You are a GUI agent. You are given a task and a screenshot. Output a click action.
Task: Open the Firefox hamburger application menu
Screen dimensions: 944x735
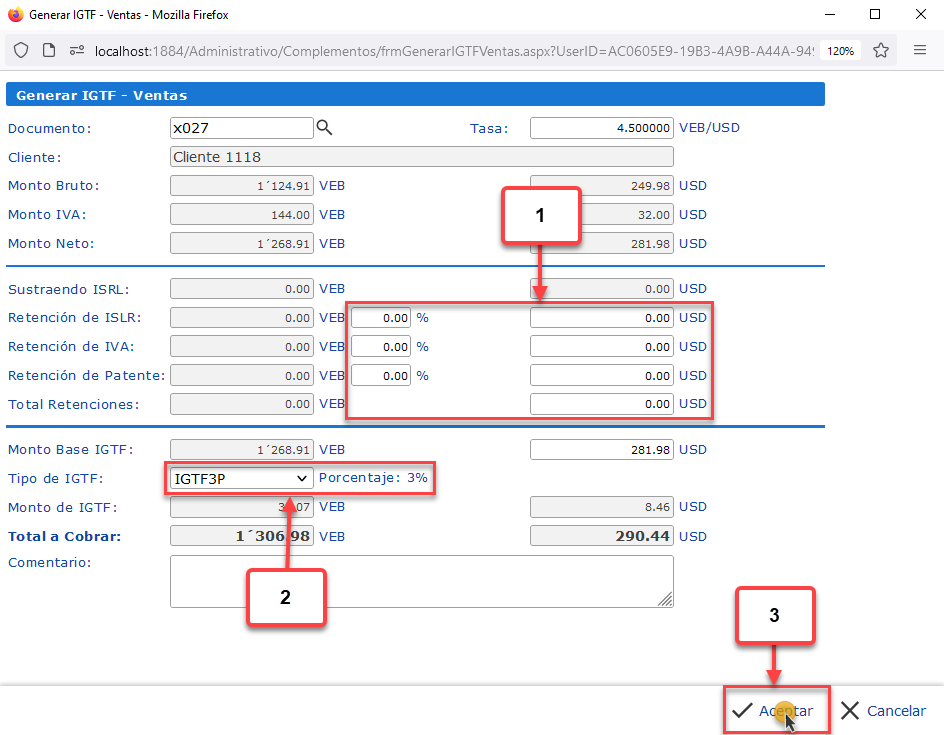920,50
